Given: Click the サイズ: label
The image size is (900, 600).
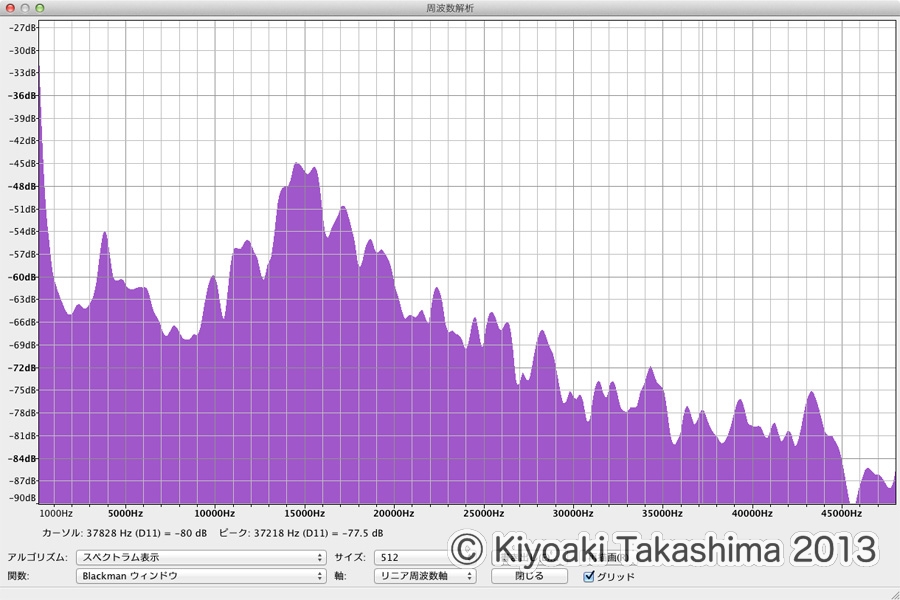Looking at the screenshot, I should tap(350, 558).
